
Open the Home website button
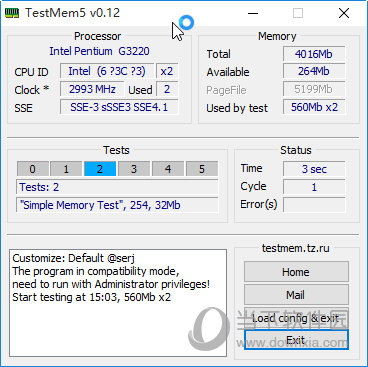296,272
